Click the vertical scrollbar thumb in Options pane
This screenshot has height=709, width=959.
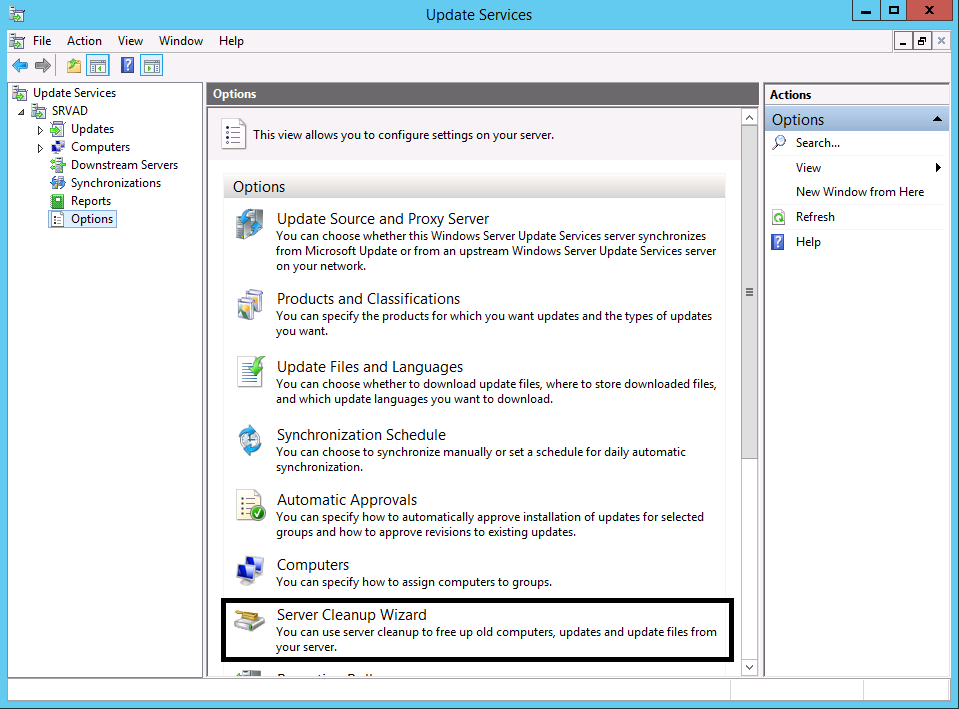click(749, 292)
